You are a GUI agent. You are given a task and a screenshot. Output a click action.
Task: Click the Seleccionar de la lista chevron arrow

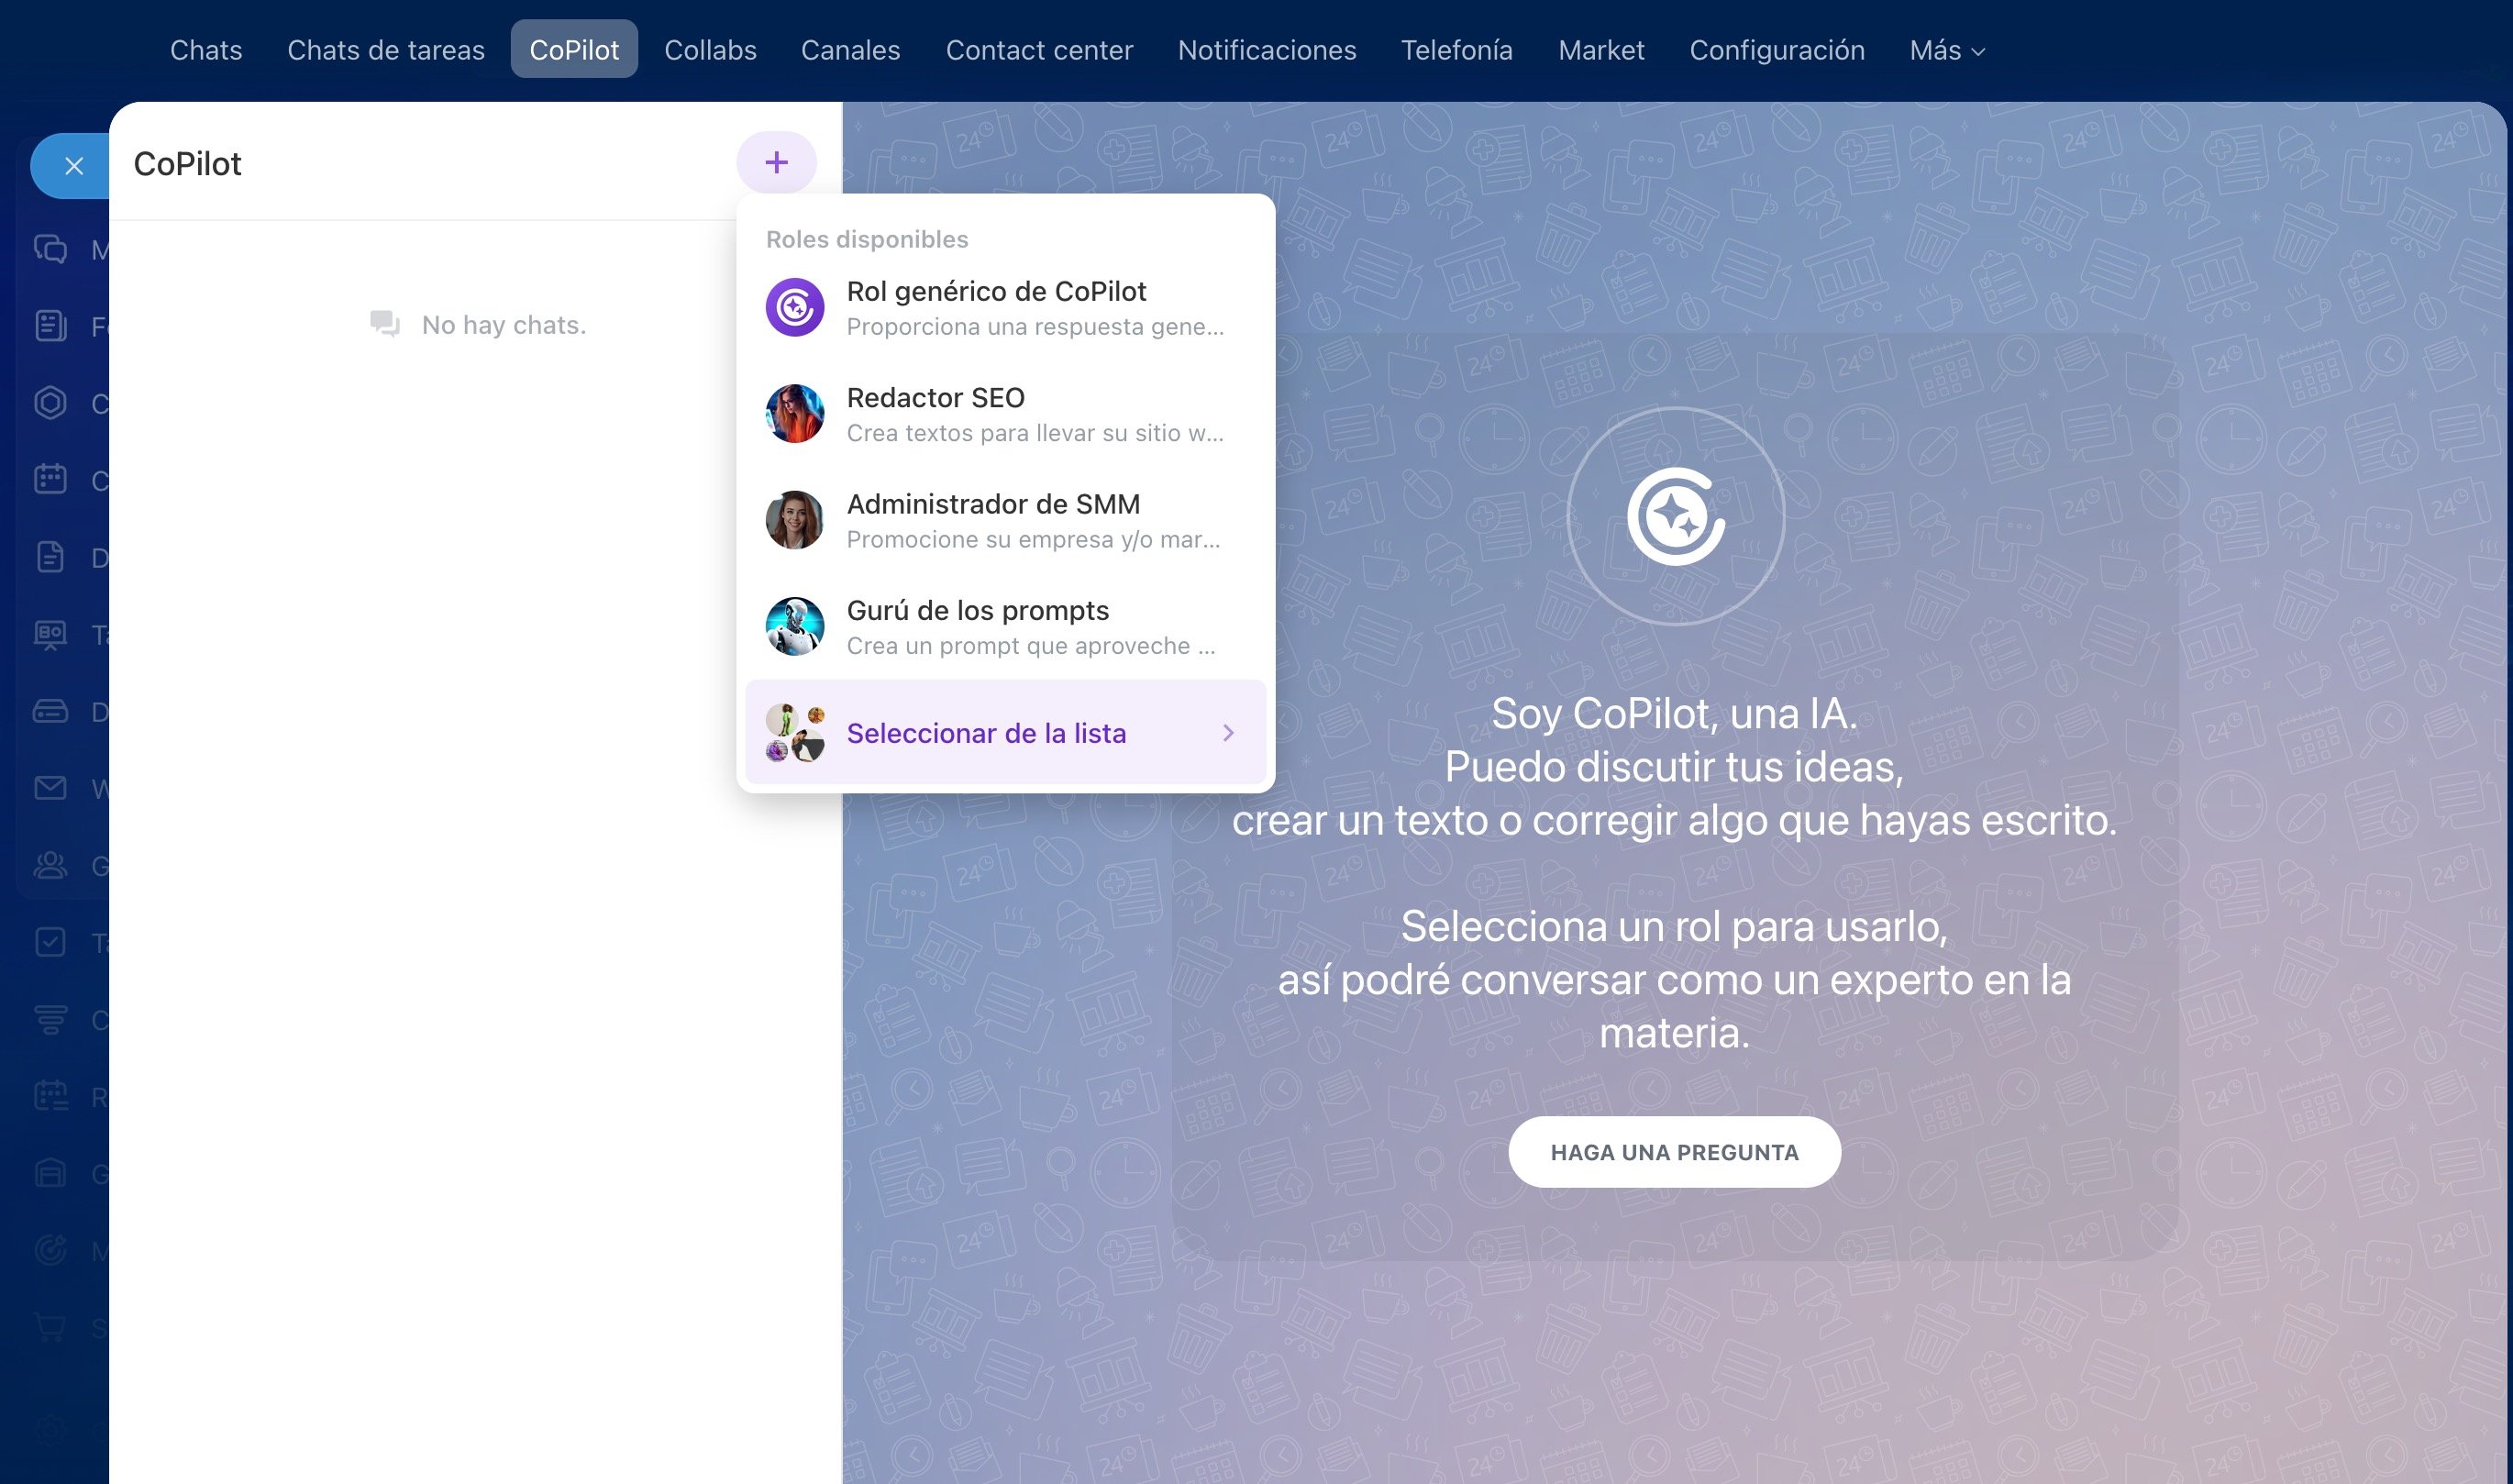(1228, 733)
